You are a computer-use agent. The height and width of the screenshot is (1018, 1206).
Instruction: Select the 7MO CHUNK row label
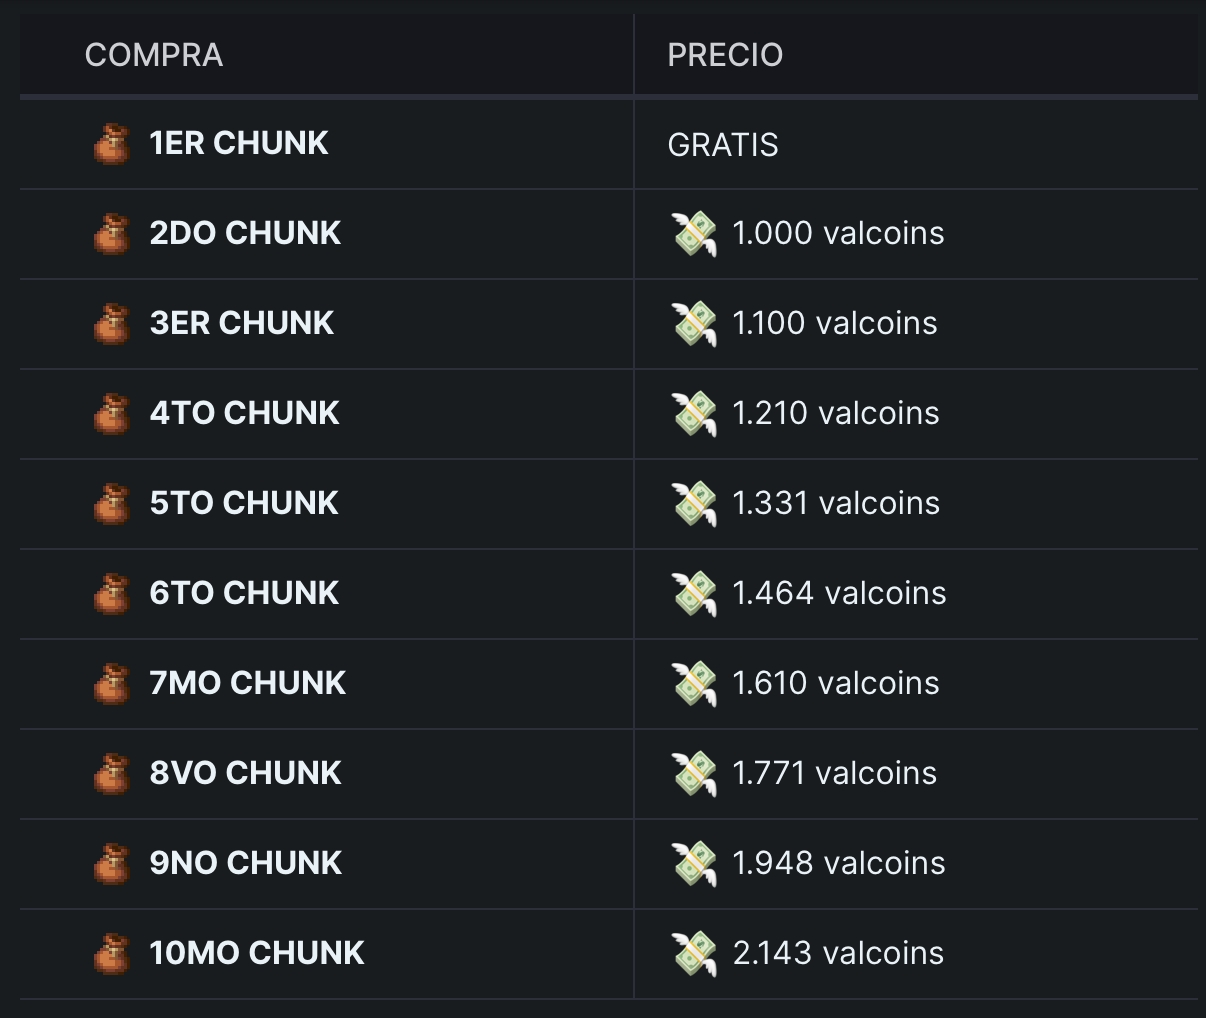click(x=248, y=683)
